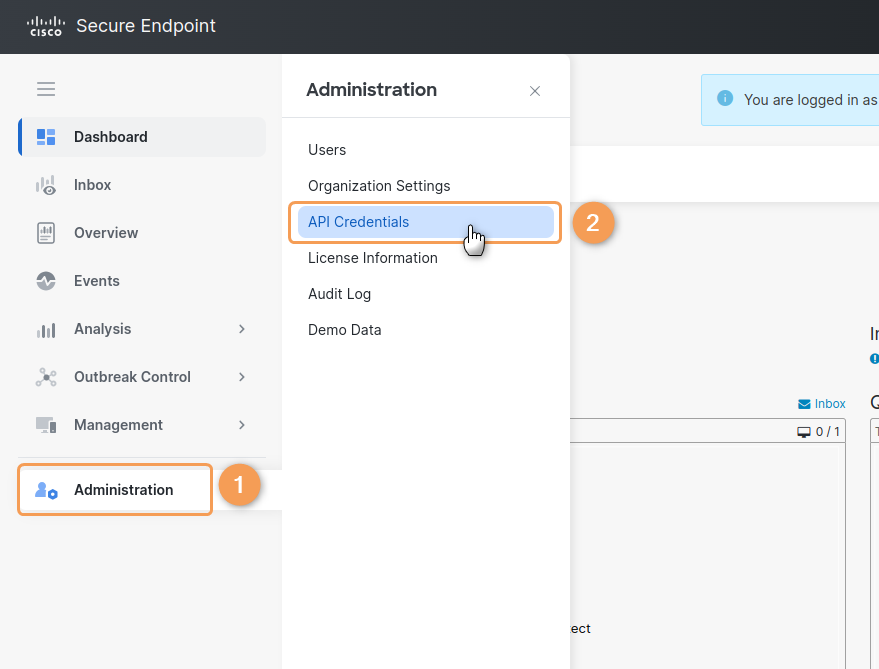This screenshot has height=669, width=879.
Task: Close the Administration flyout panel
Action: (x=535, y=91)
